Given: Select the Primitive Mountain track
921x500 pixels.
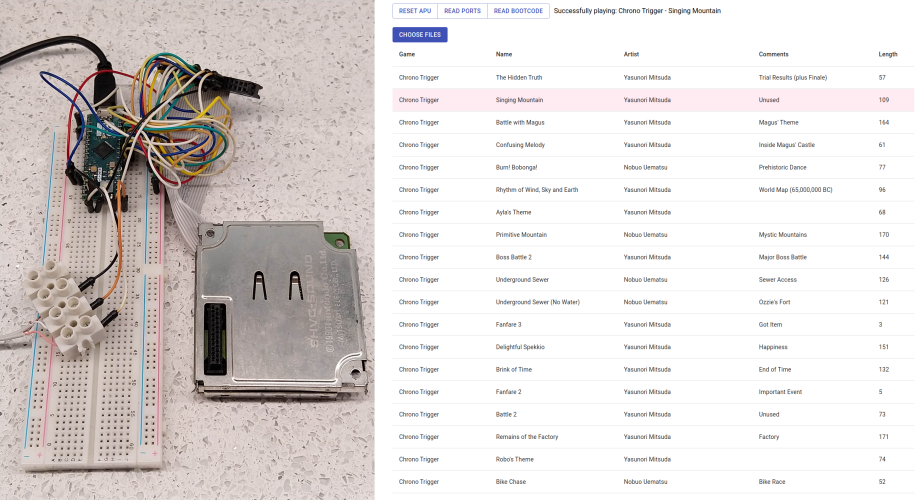Looking at the screenshot, I should [x=521, y=235].
